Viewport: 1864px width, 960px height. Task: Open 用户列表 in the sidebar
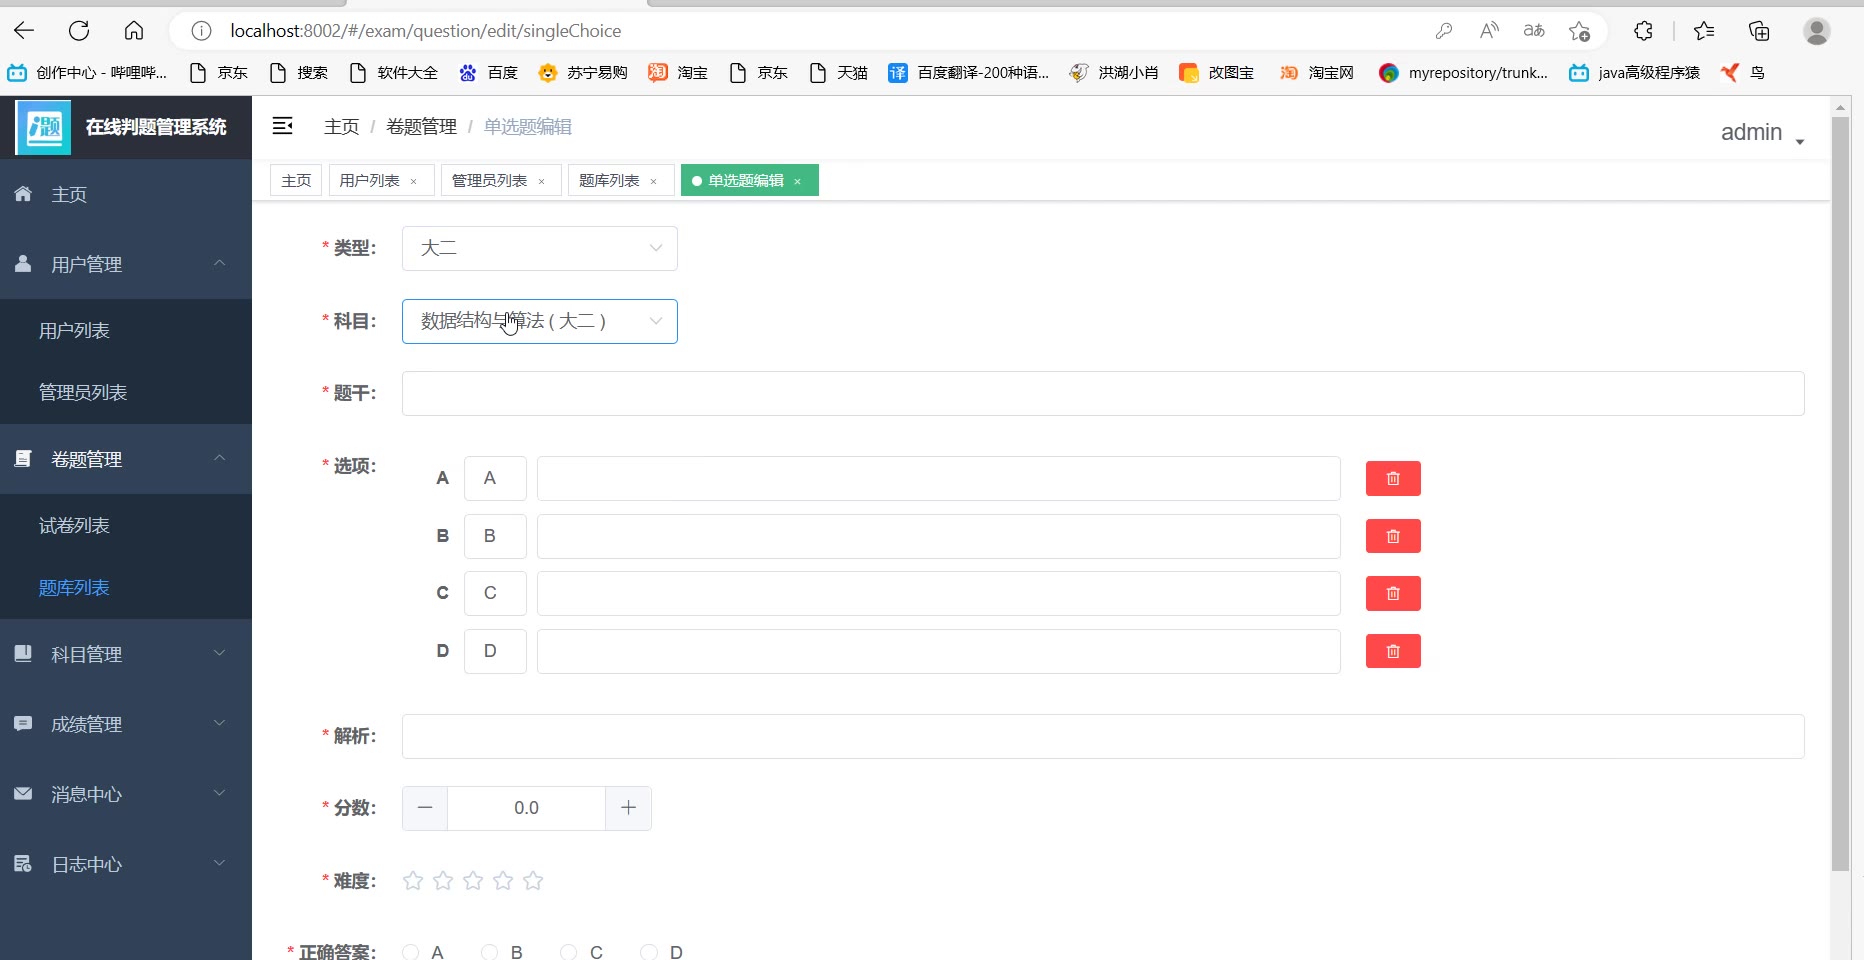pos(126,330)
